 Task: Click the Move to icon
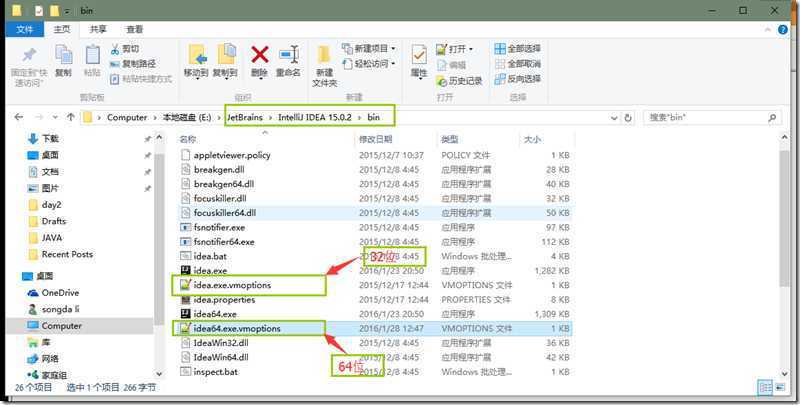196,55
